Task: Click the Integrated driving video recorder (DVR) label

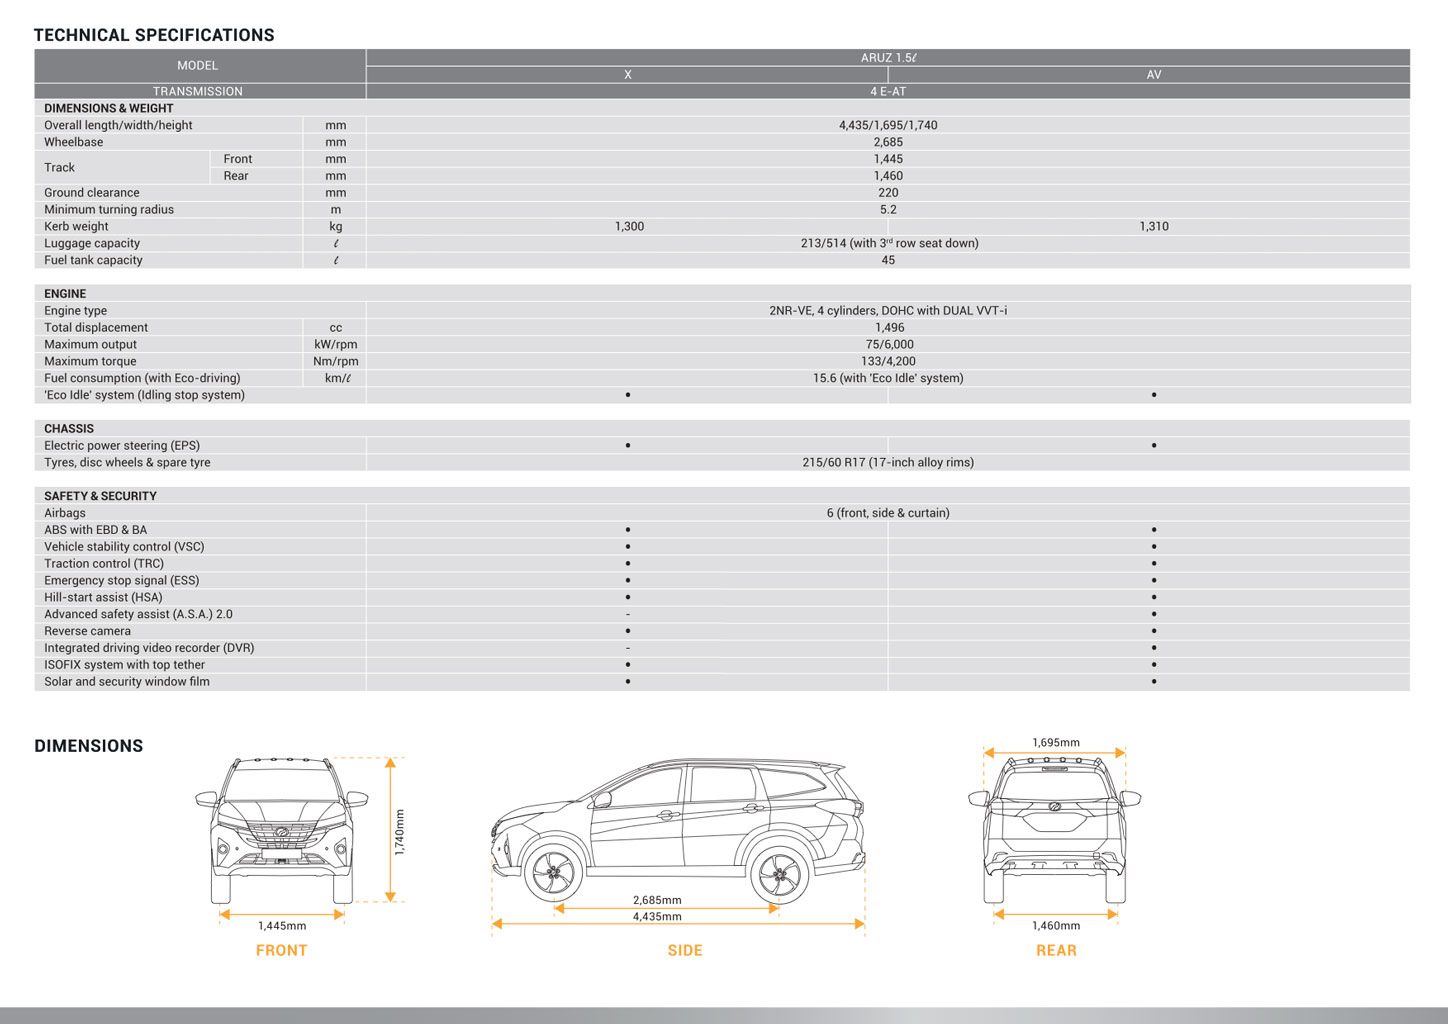Action: tap(149, 648)
